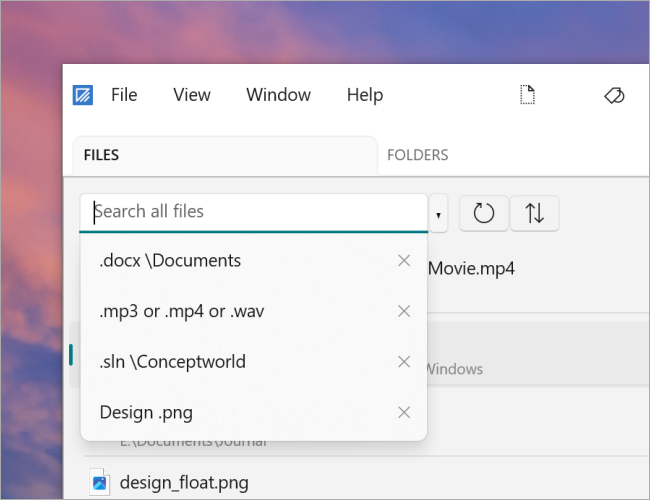Open the View menu

191,95
